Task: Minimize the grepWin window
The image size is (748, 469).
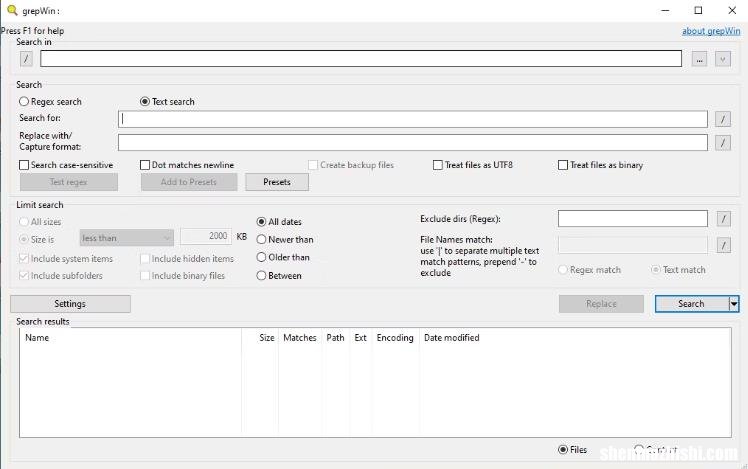Action: tap(665, 10)
